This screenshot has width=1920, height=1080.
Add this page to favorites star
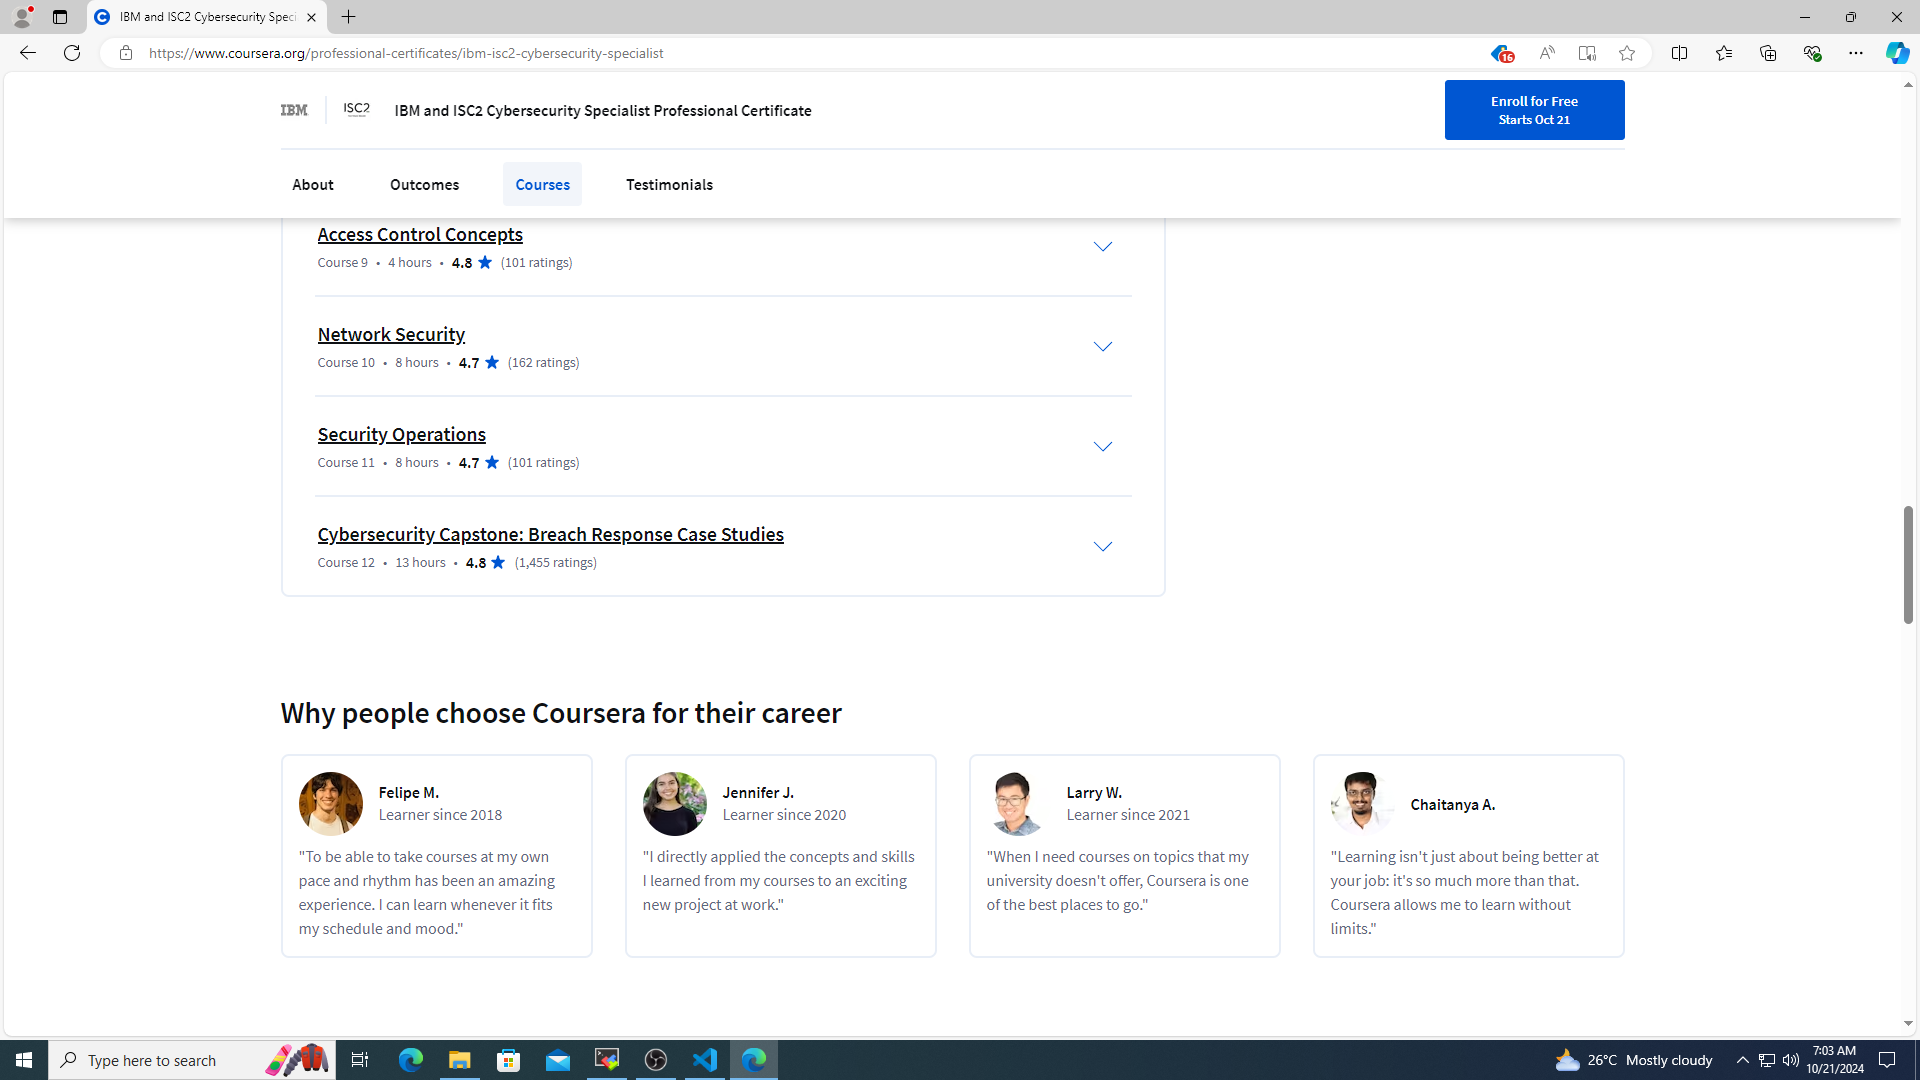tap(1627, 53)
